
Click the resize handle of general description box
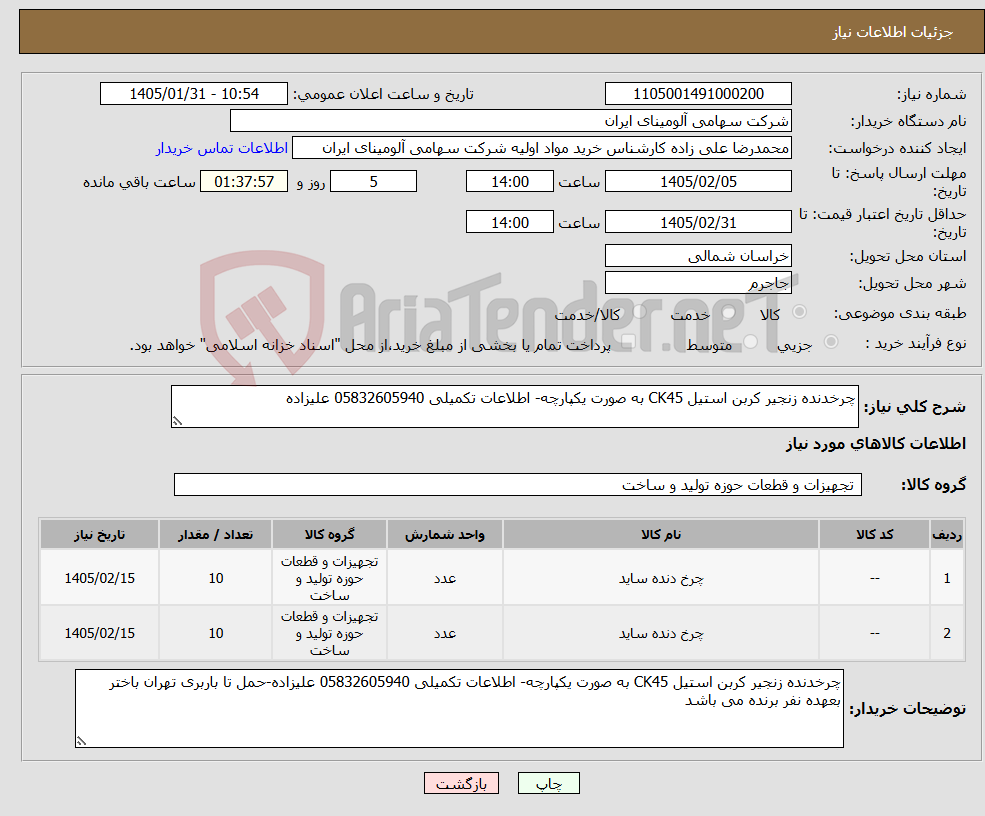click(177, 422)
